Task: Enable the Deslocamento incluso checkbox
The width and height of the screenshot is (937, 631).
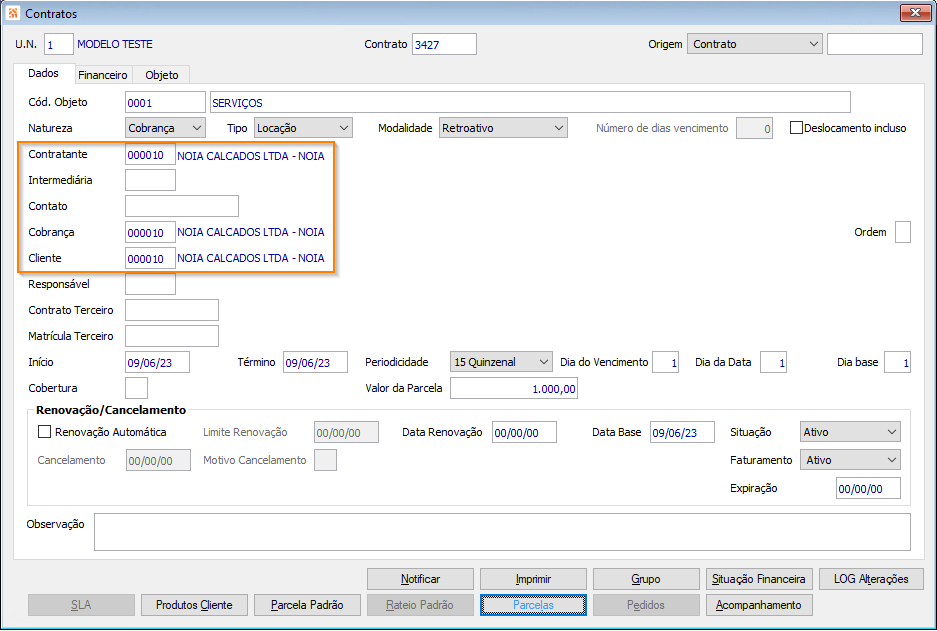Action: click(x=796, y=128)
